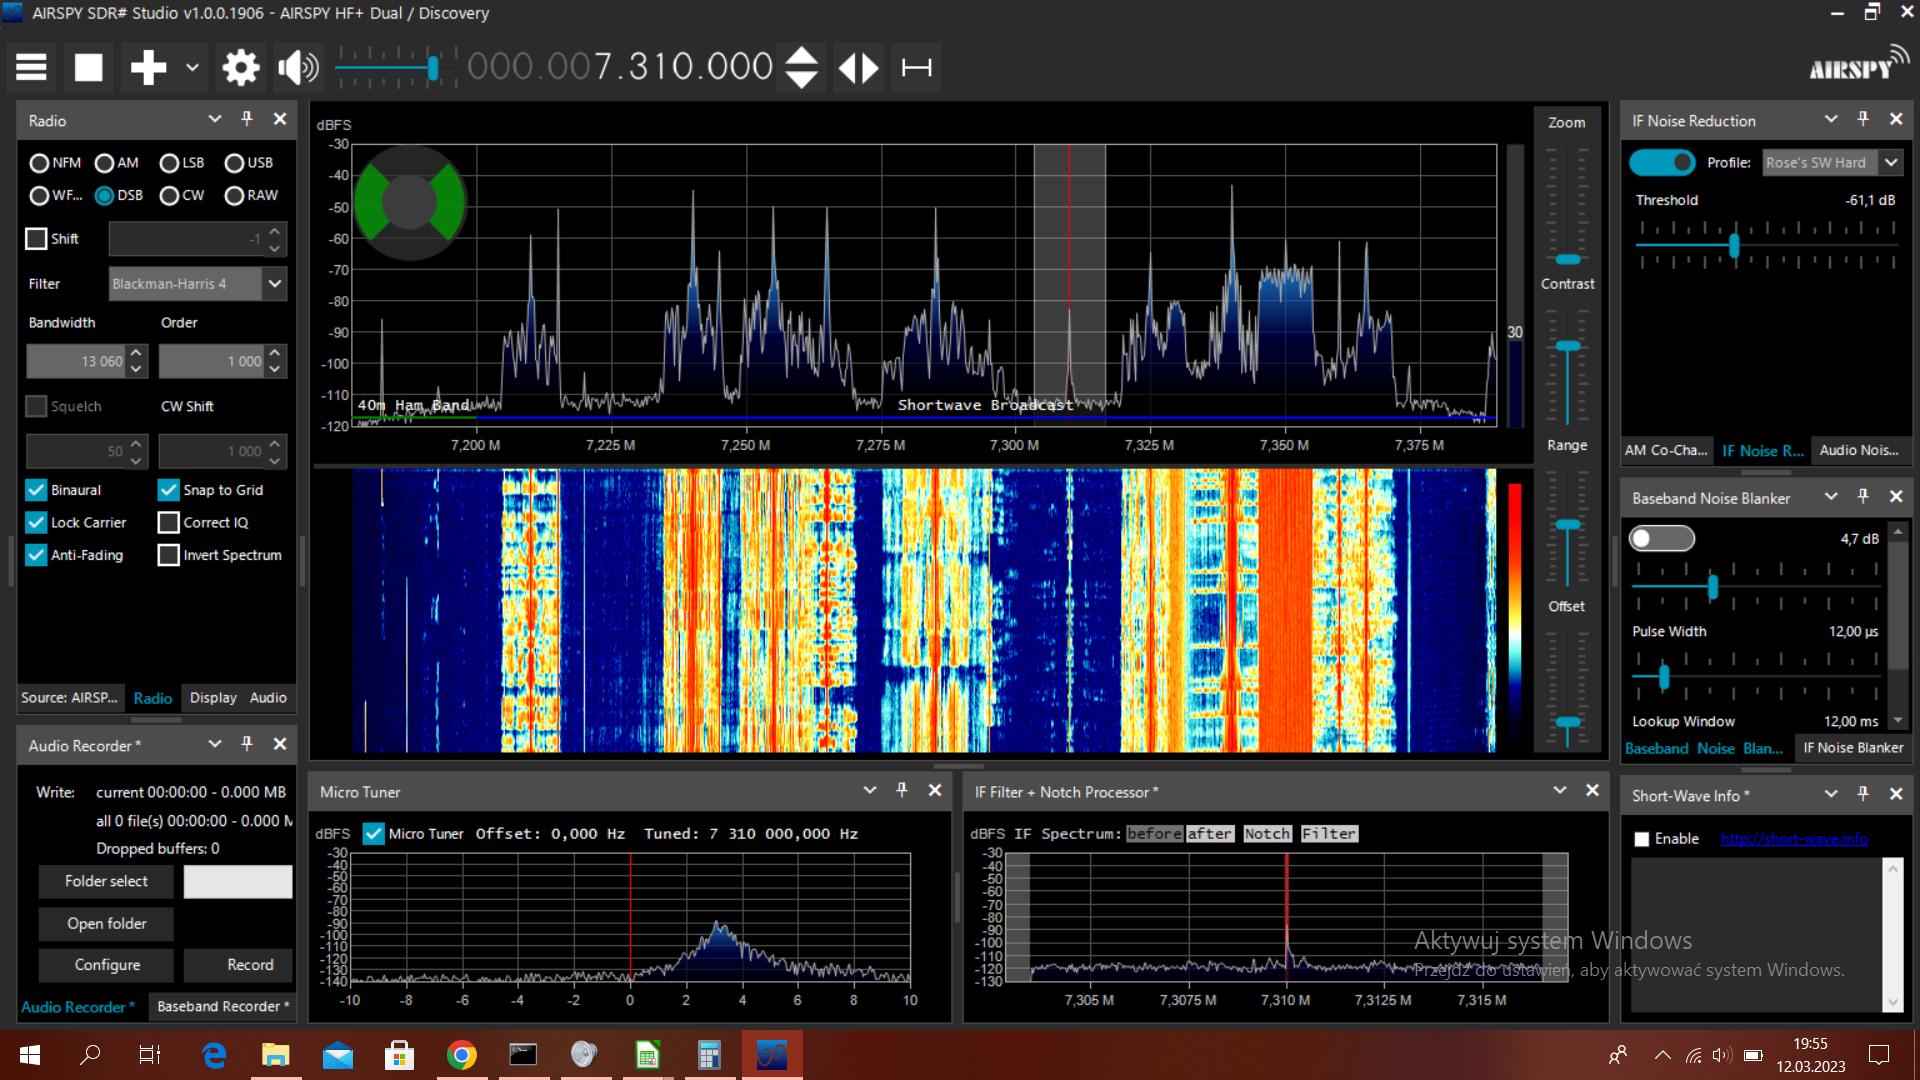Close the Radio panel
Viewport: 1920px width, 1080px height.
[x=280, y=119]
